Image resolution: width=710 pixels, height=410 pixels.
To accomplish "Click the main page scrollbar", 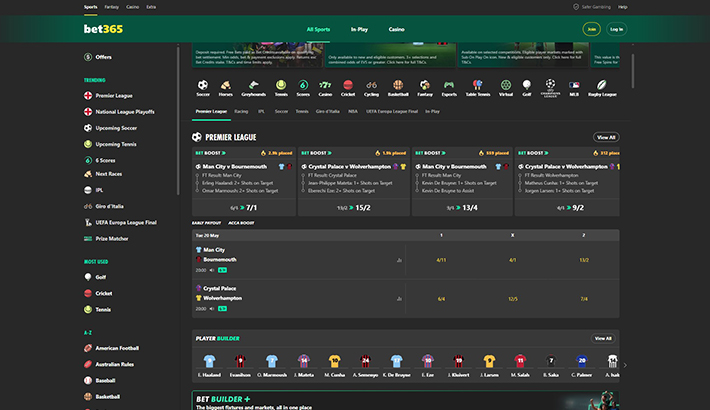I will coord(633,71).
